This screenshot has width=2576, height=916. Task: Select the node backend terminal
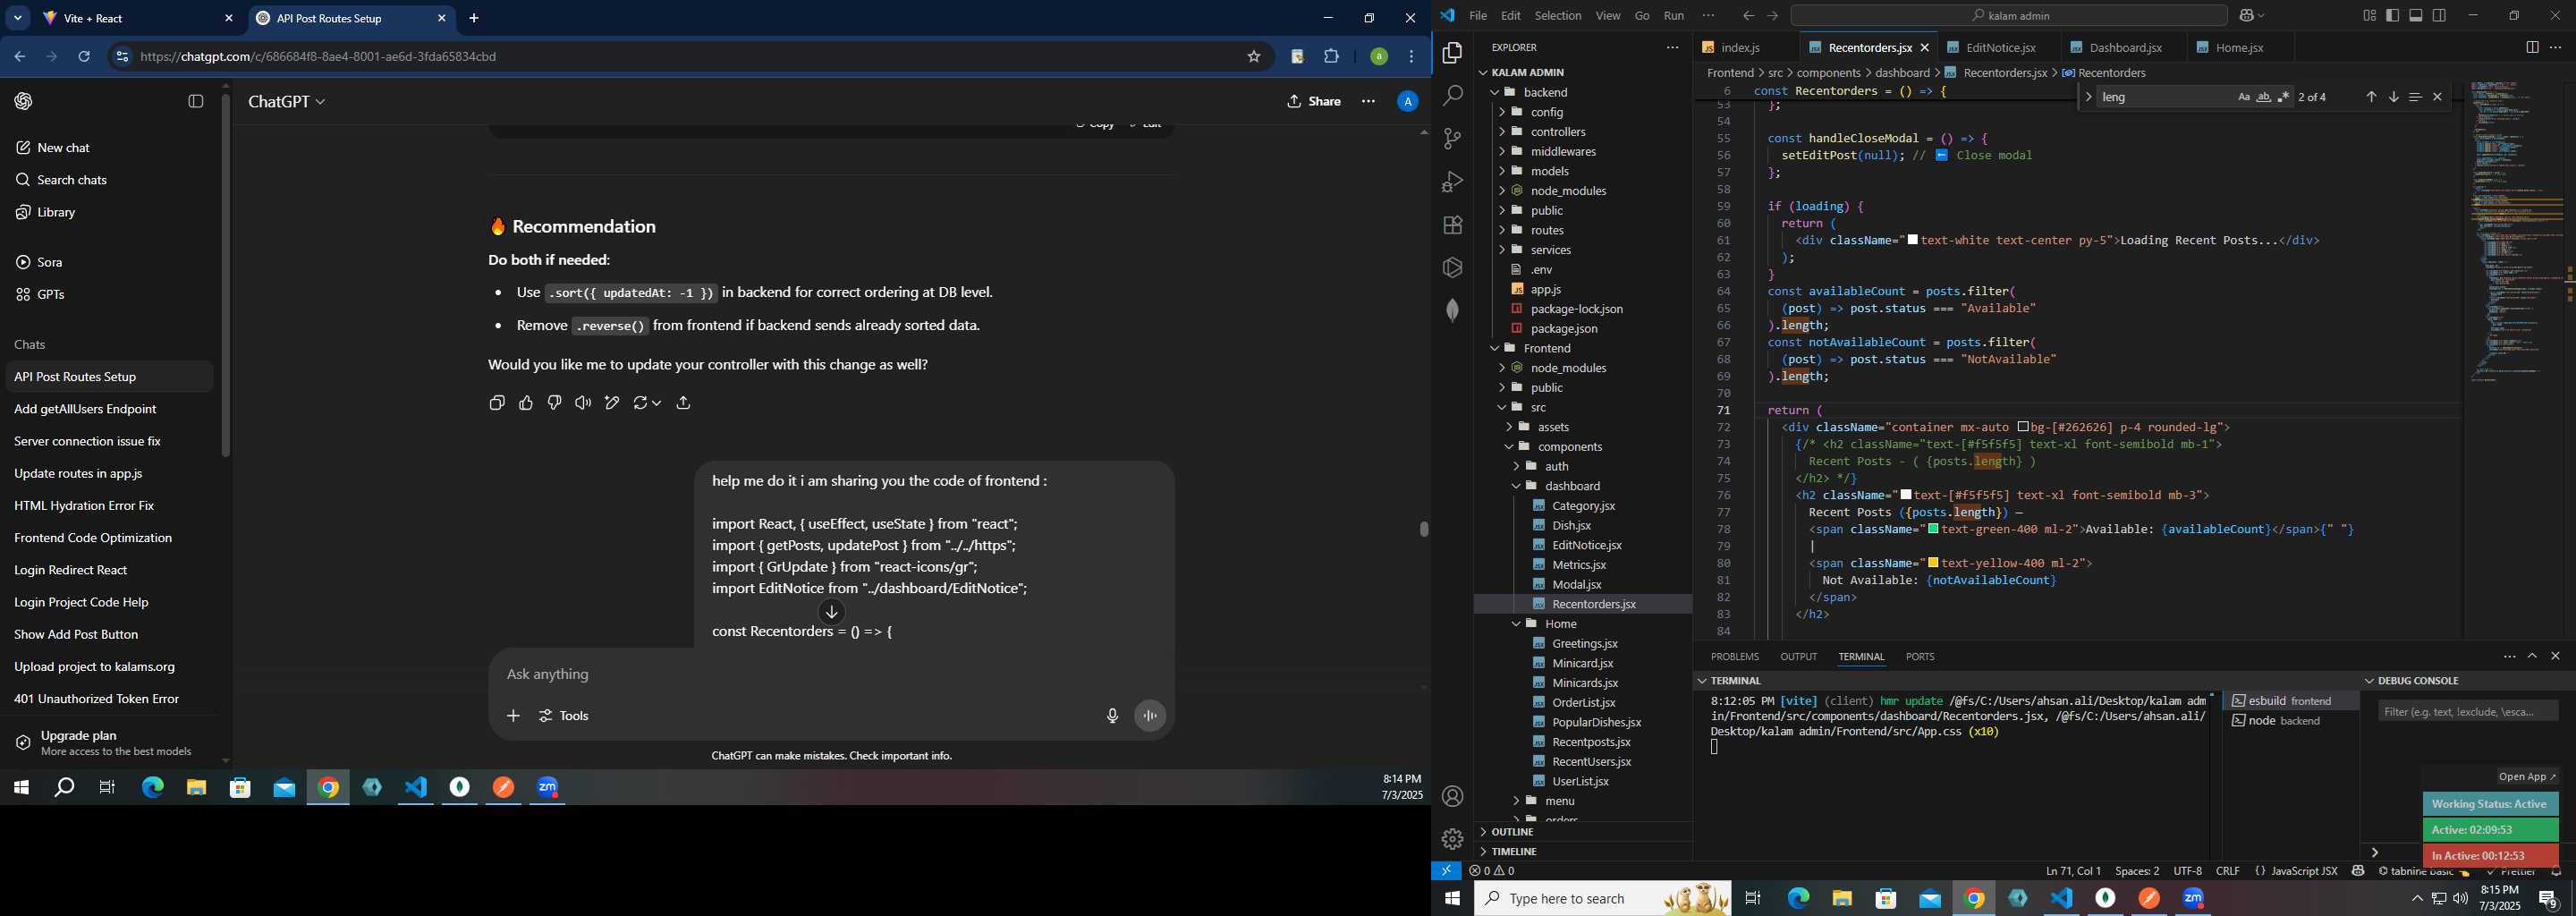(x=2290, y=721)
